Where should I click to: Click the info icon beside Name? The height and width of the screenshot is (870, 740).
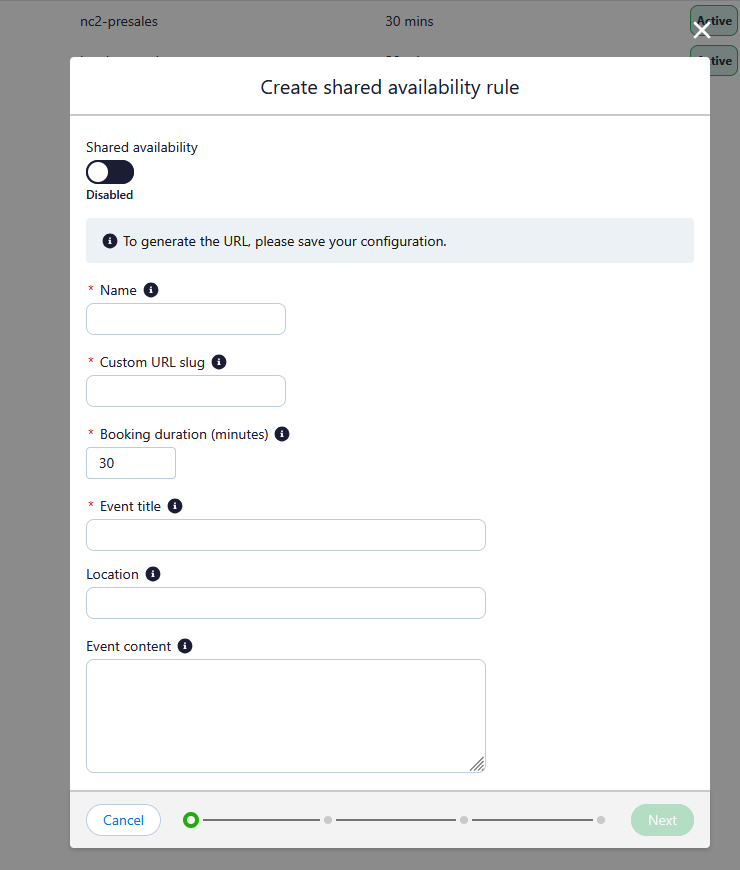click(x=151, y=290)
